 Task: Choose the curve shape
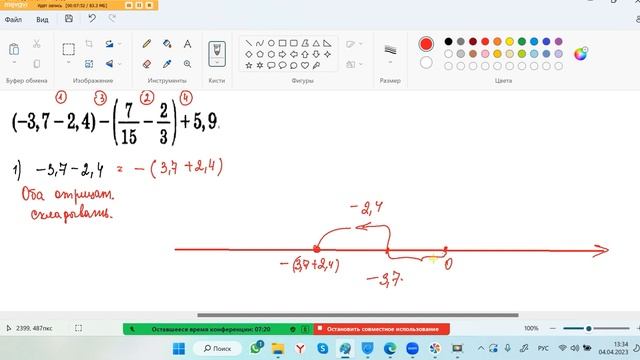(x=260, y=43)
